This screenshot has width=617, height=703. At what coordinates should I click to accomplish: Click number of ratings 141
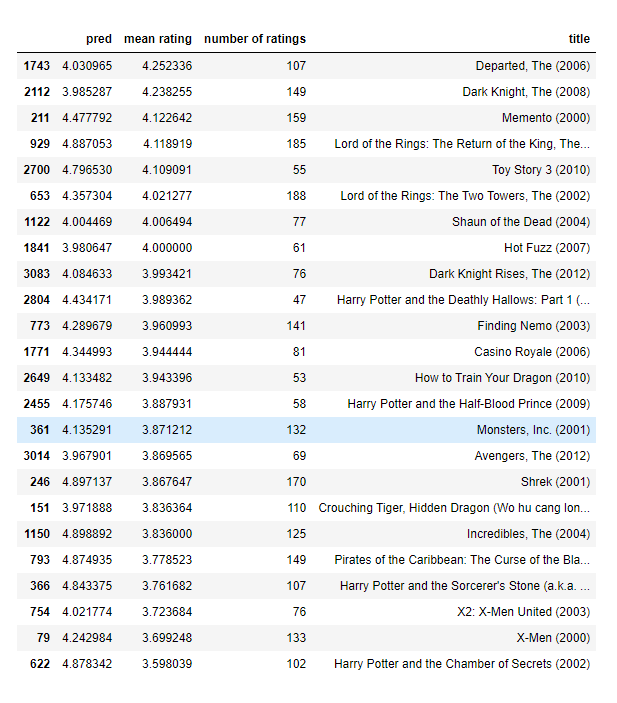pos(296,326)
